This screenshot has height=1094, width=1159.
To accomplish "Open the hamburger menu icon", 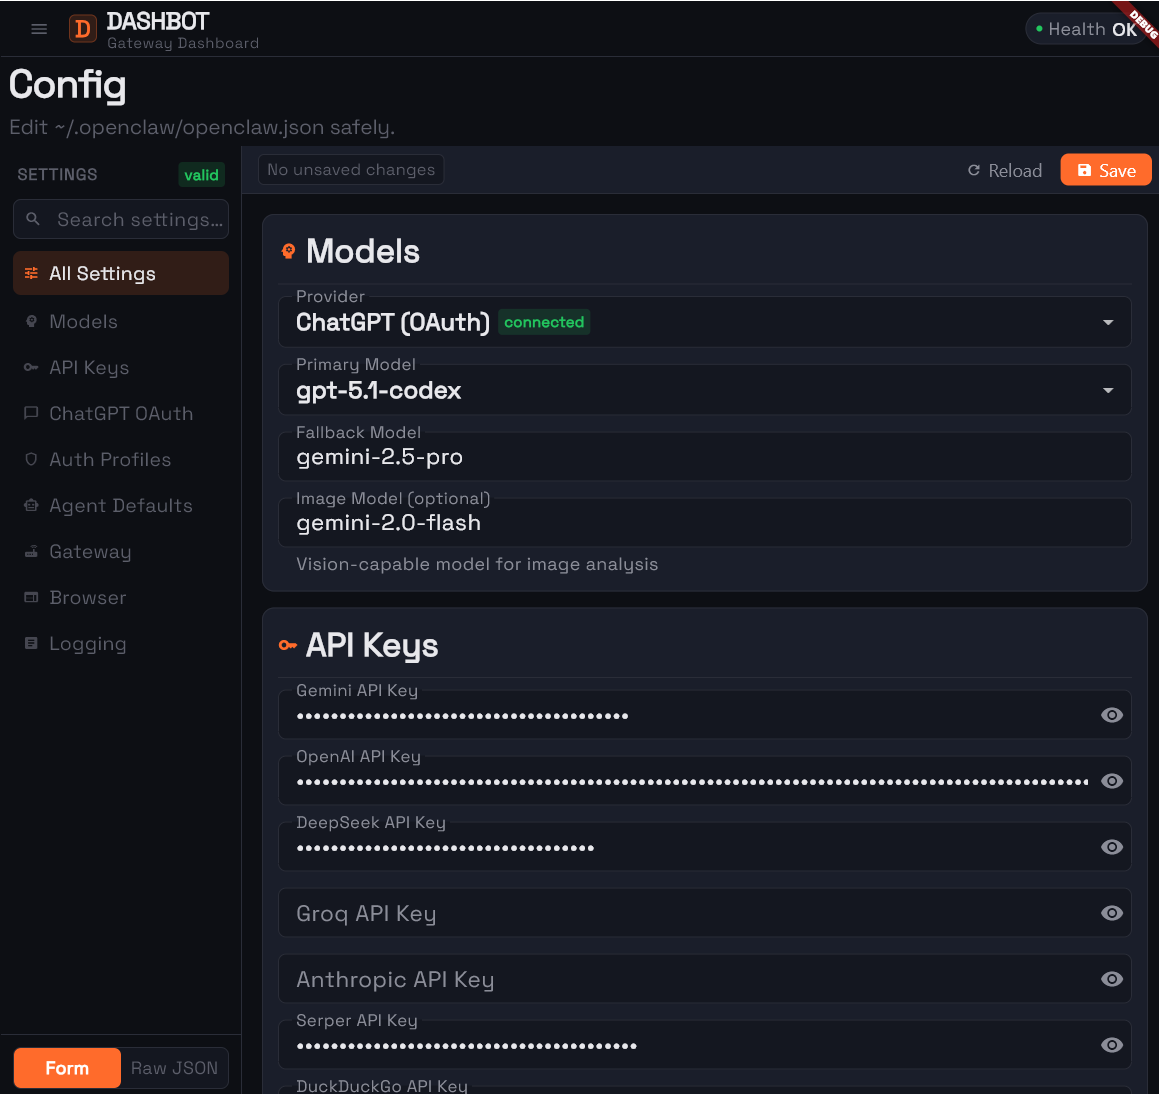I will point(39,28).
